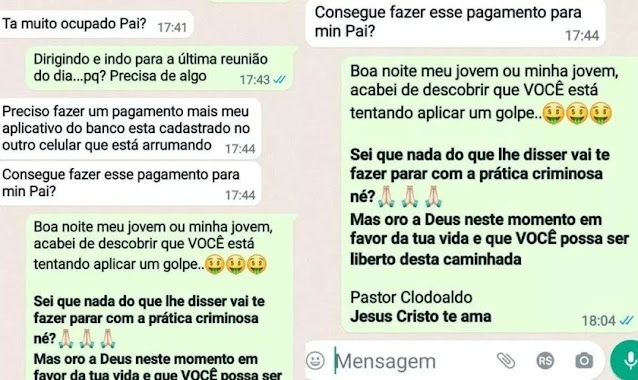Tap read ticks next to 18:04
This screenshot has width=638, height=380.
(626, 321)
